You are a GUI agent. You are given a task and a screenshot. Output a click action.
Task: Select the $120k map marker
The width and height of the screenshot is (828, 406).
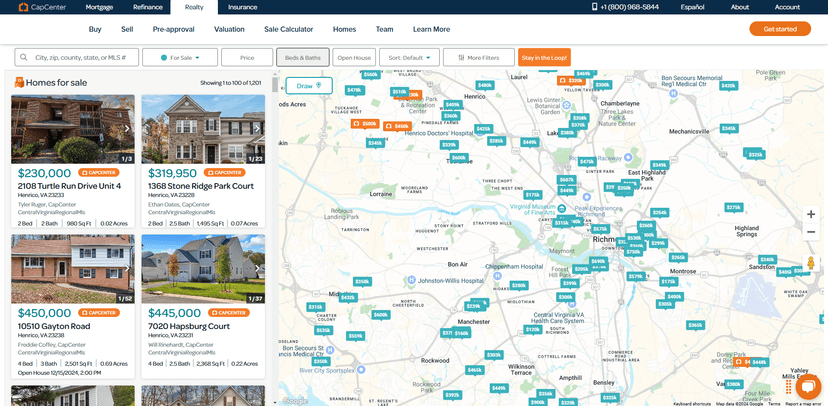533,329
